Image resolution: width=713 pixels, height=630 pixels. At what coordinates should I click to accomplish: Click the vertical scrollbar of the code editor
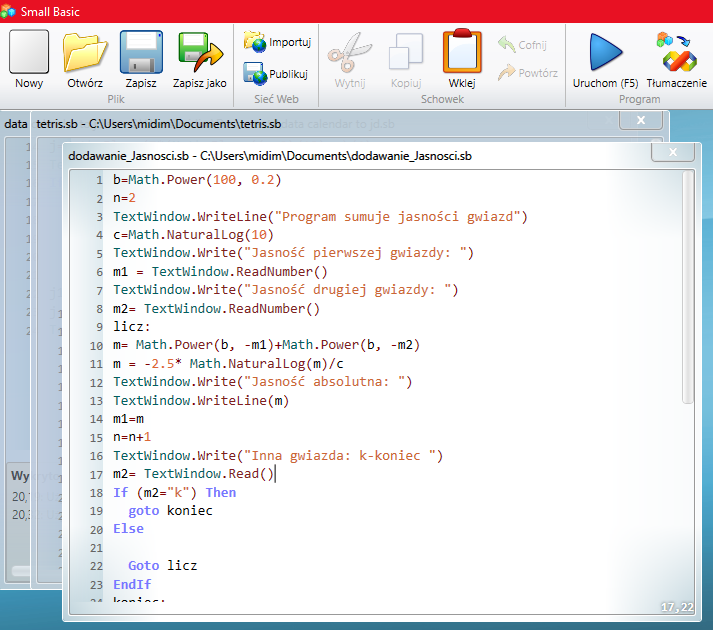[x=688, y=287]
